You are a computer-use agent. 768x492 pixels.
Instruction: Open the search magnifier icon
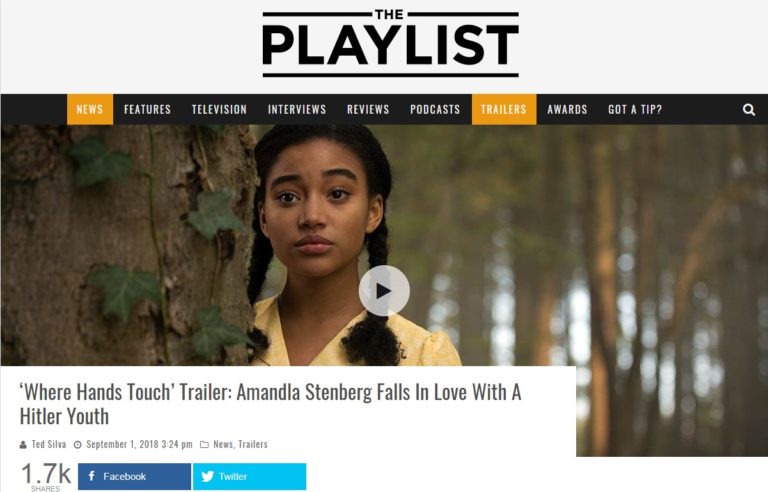pos(748,109)
